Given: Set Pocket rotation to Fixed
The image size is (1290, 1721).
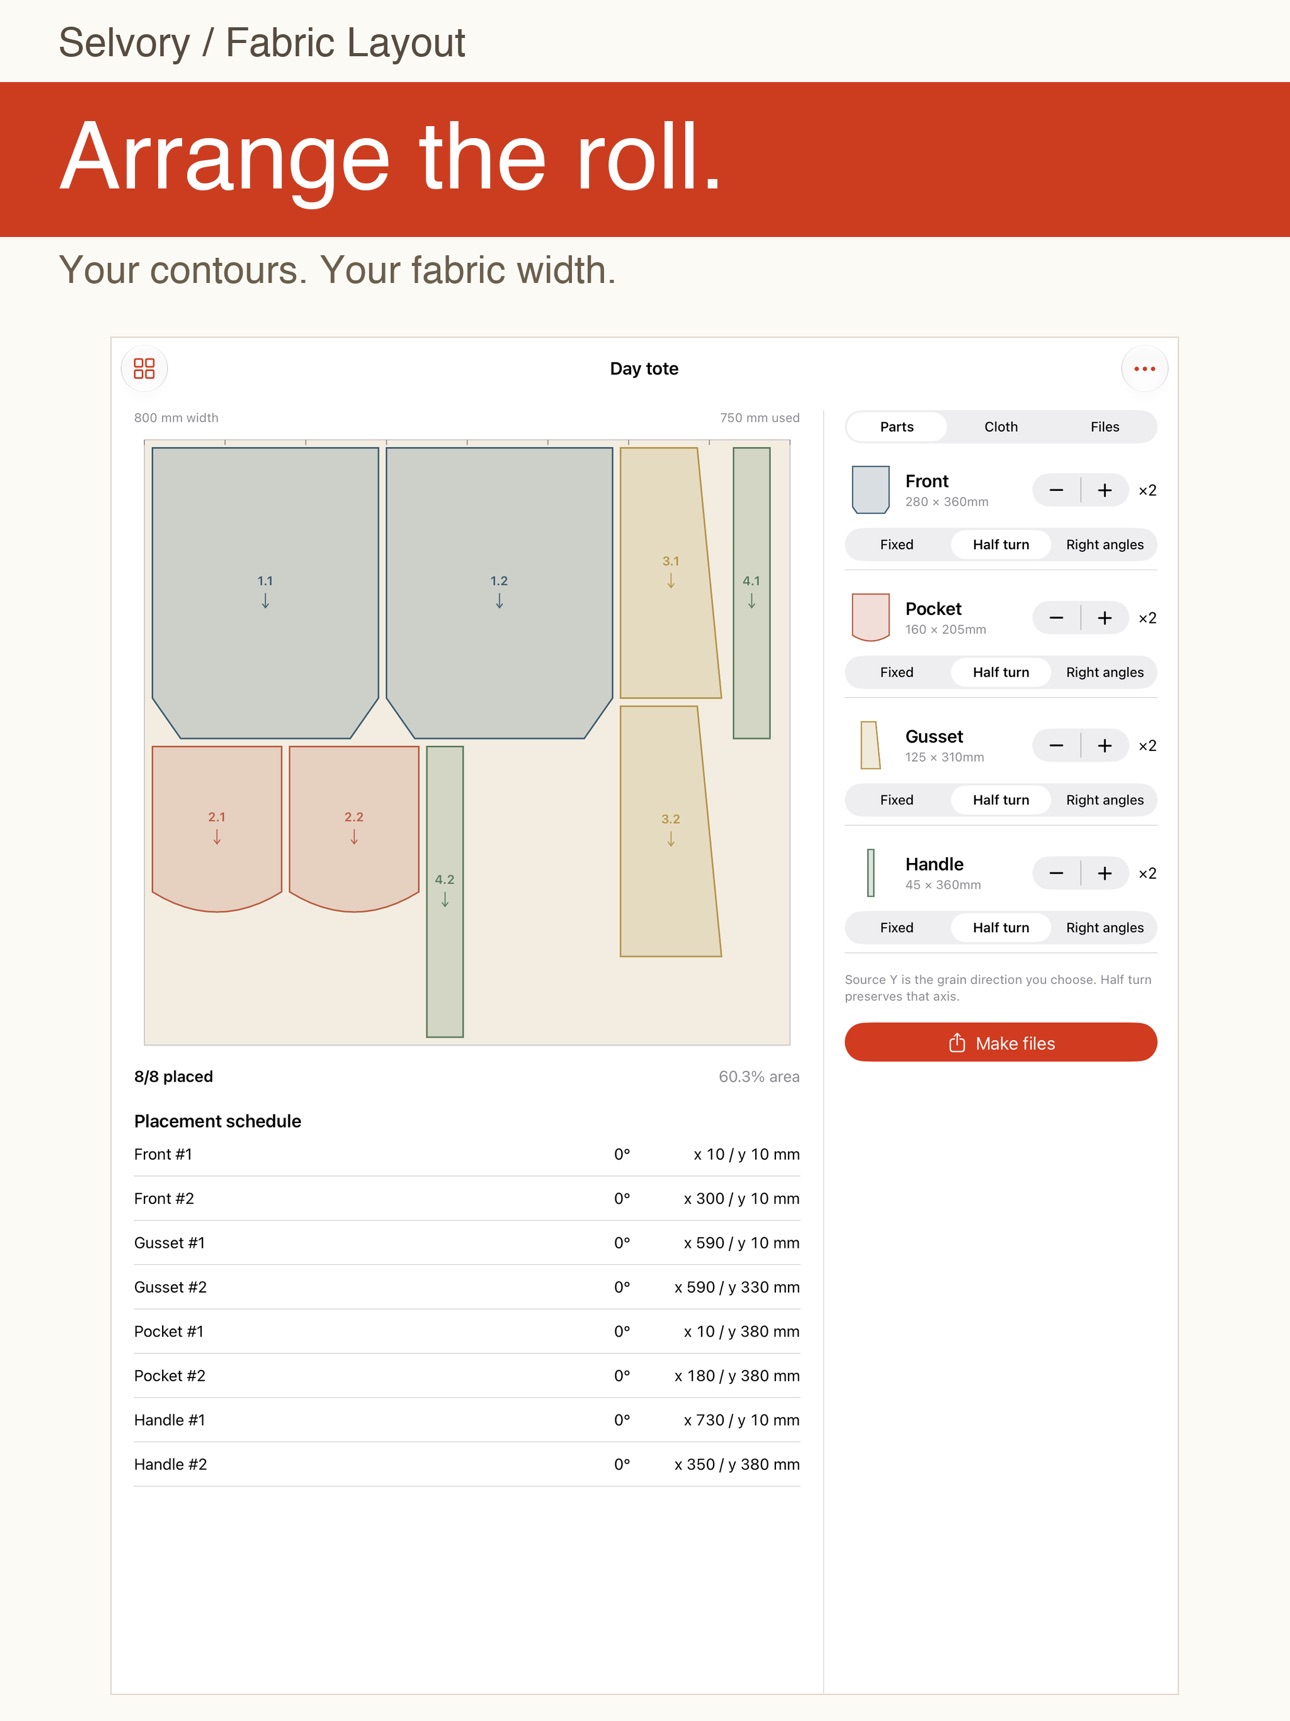Looking at the screenshot, I should pyautogui.click(x=897, y=672).
